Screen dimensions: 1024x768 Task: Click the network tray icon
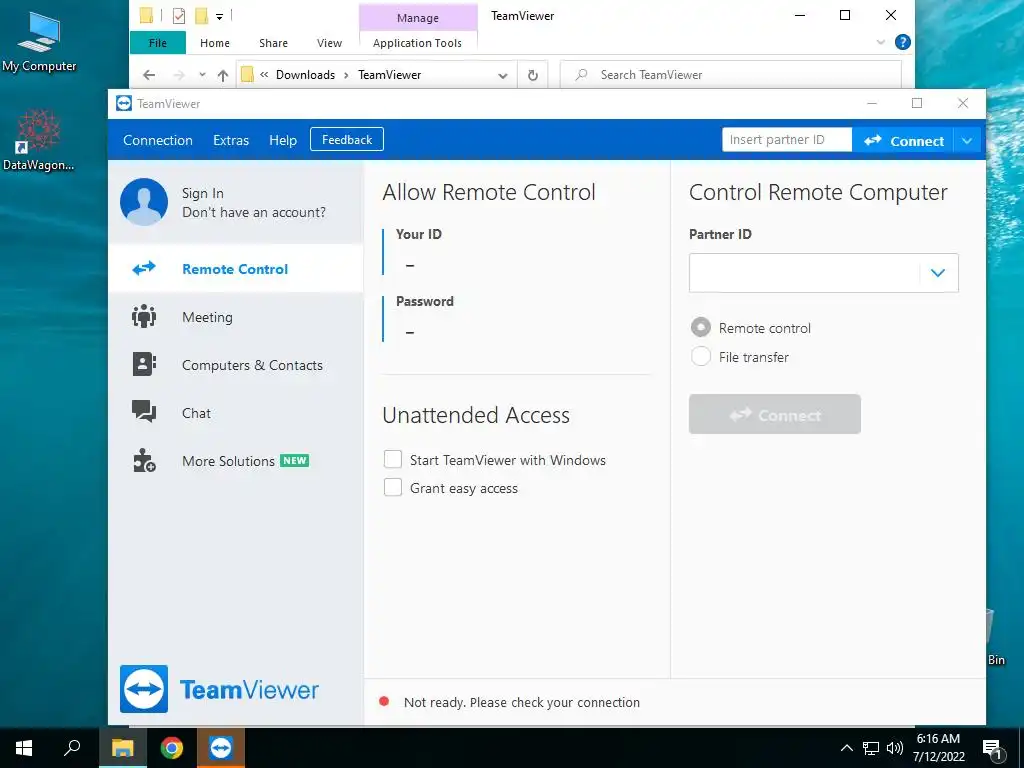pyautogui.click(x=871, y=748)
